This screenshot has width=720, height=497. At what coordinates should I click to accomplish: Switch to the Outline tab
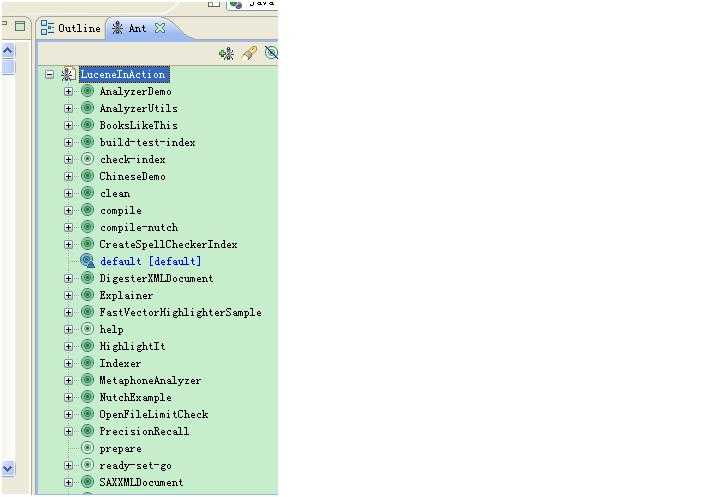71,28
